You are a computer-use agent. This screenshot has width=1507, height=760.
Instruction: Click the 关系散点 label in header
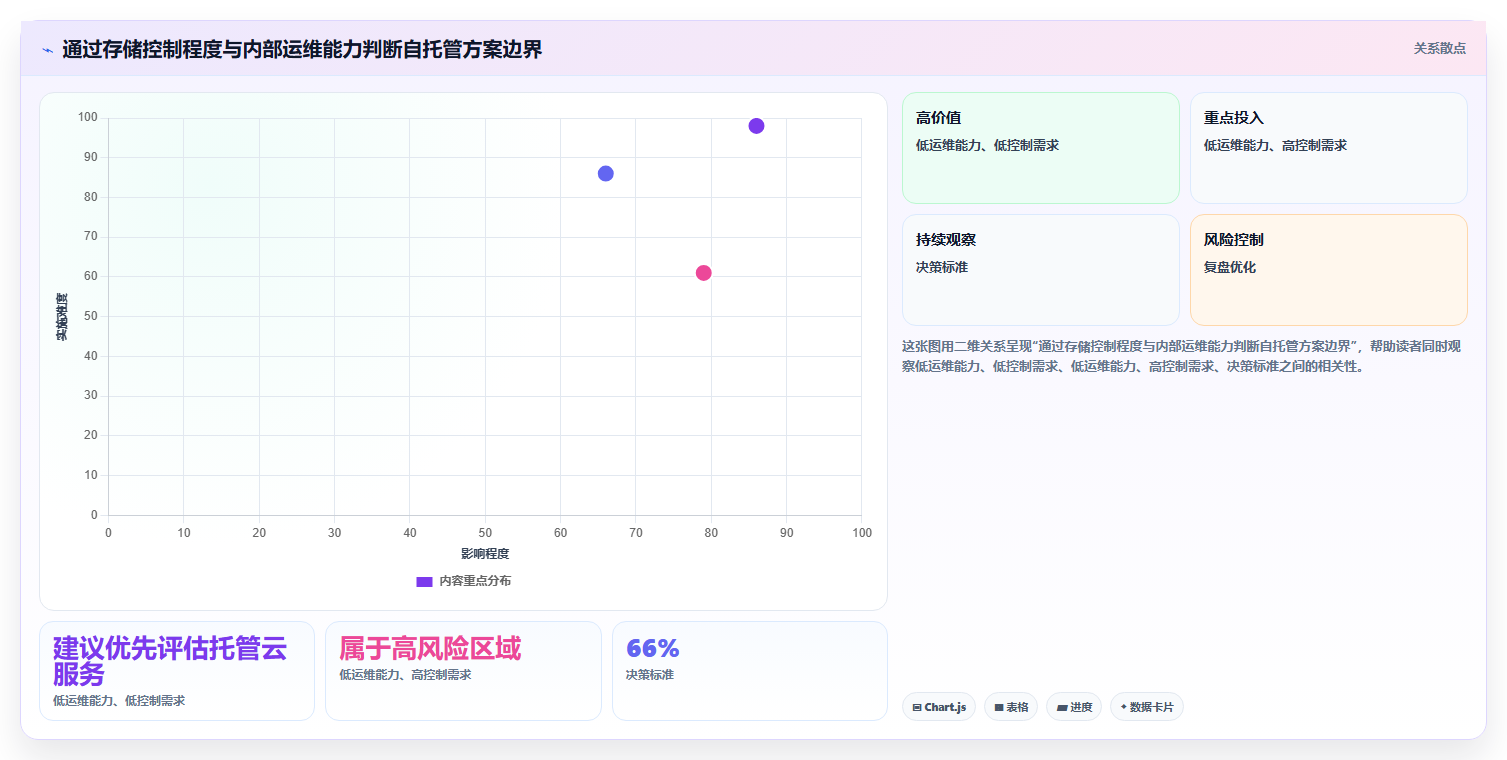click(1440, 48)
